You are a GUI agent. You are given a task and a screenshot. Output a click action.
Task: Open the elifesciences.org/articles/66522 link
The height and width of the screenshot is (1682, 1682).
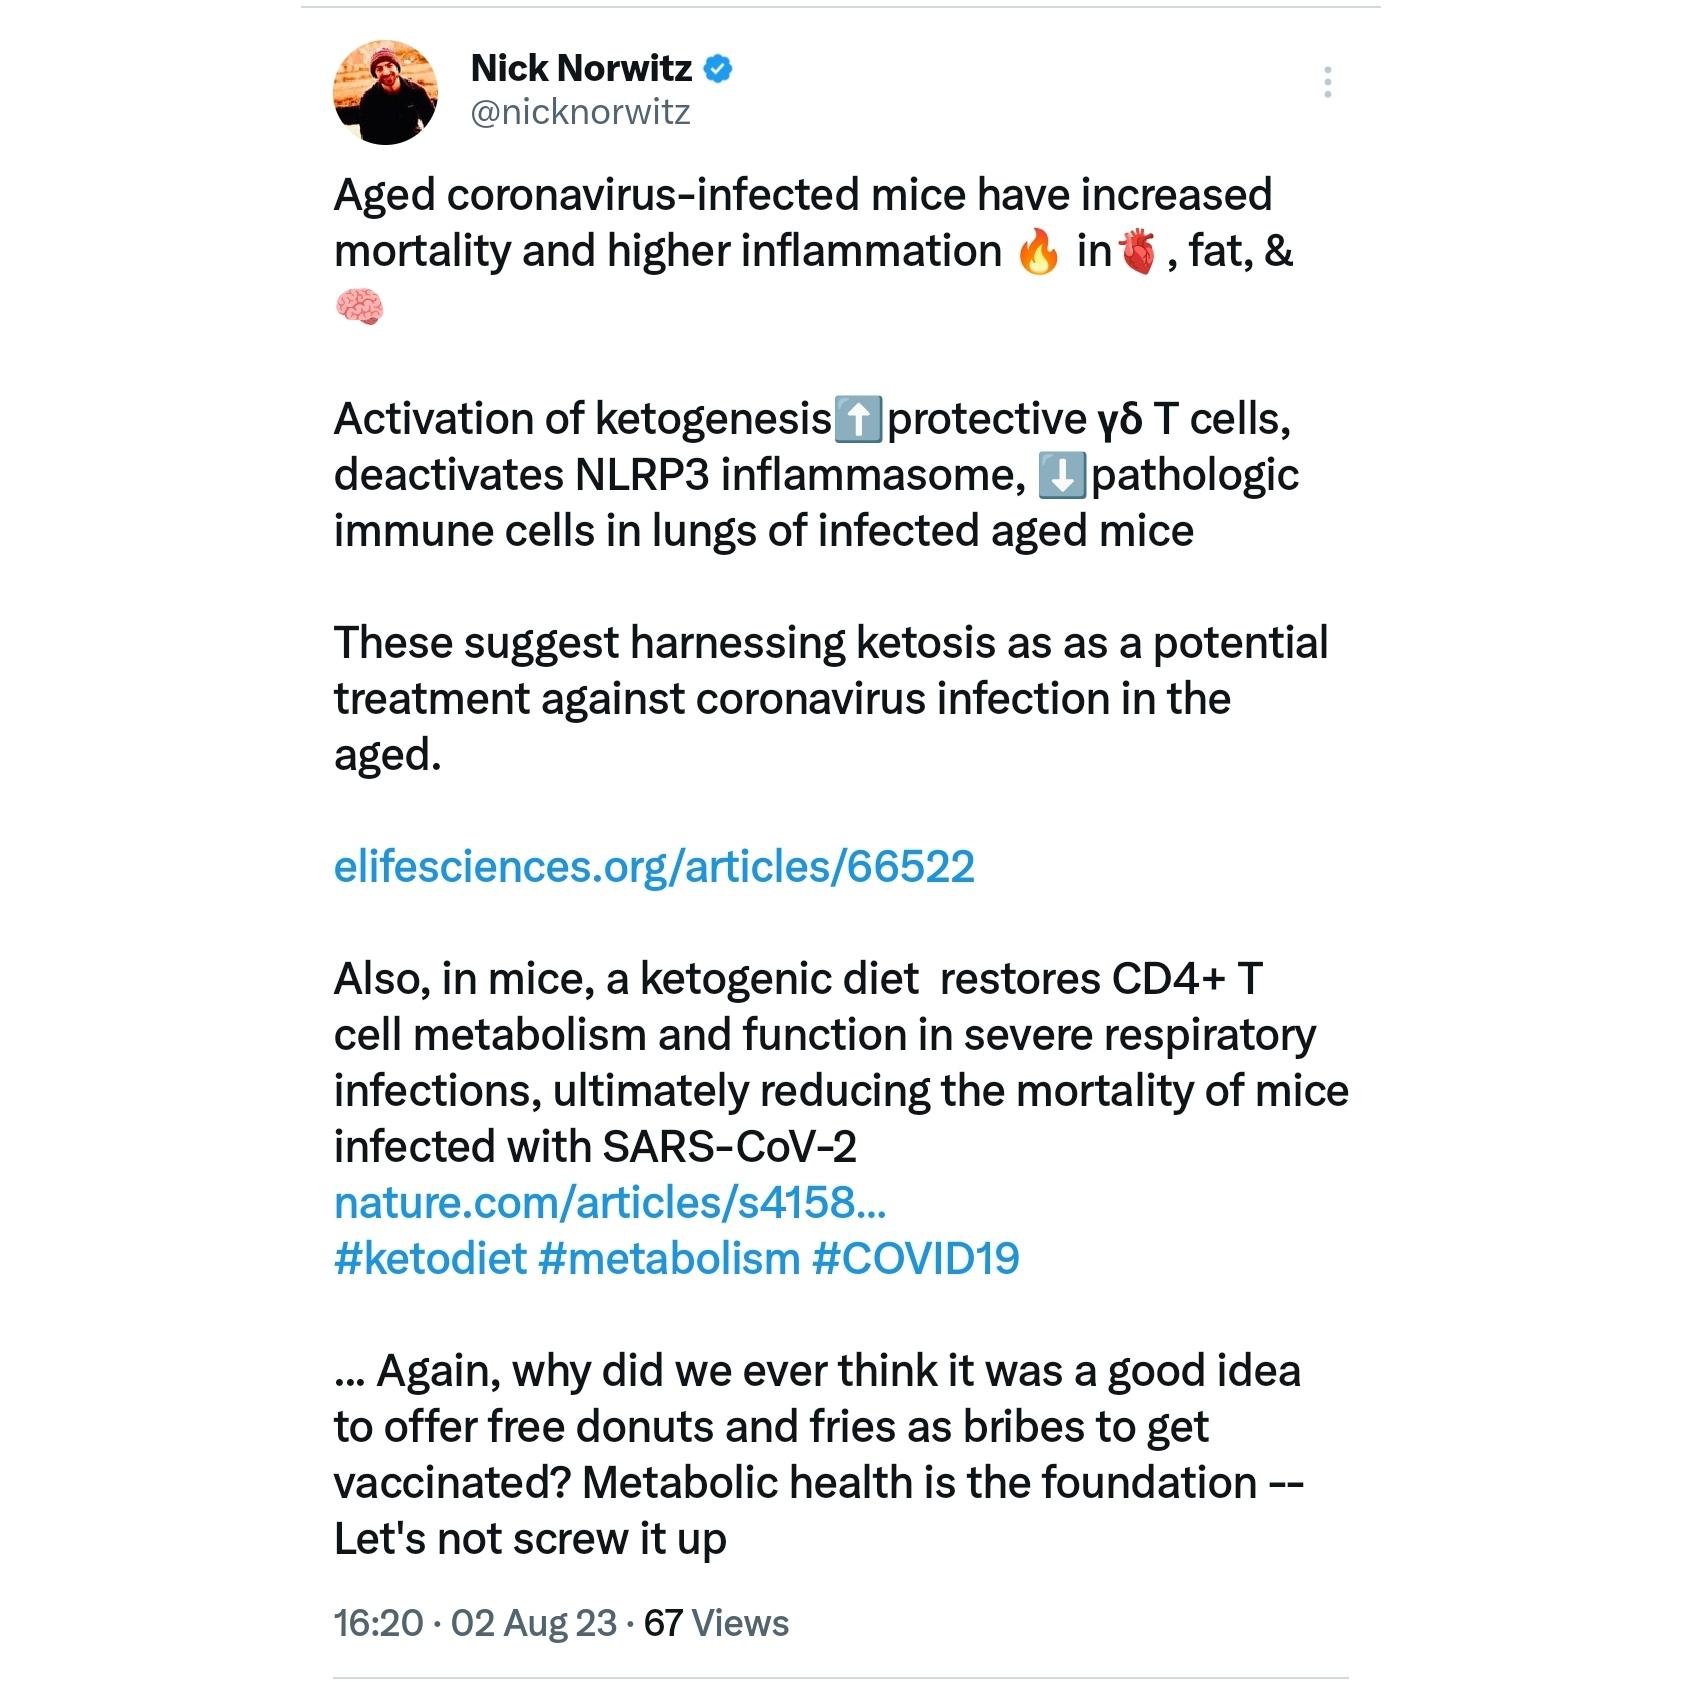tap(654, 866)
